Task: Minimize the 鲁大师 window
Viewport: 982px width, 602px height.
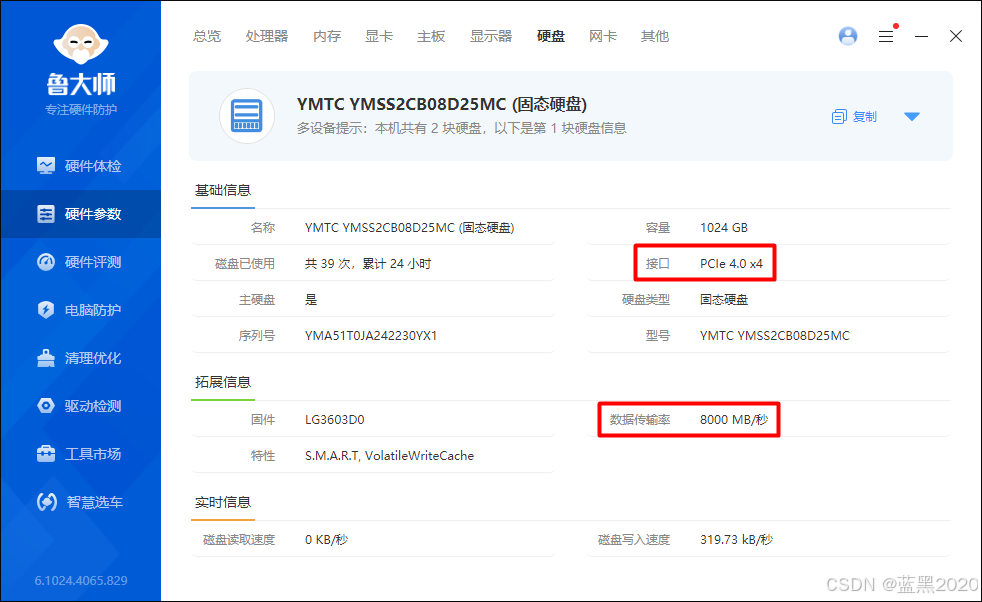Action: [921, 36]
